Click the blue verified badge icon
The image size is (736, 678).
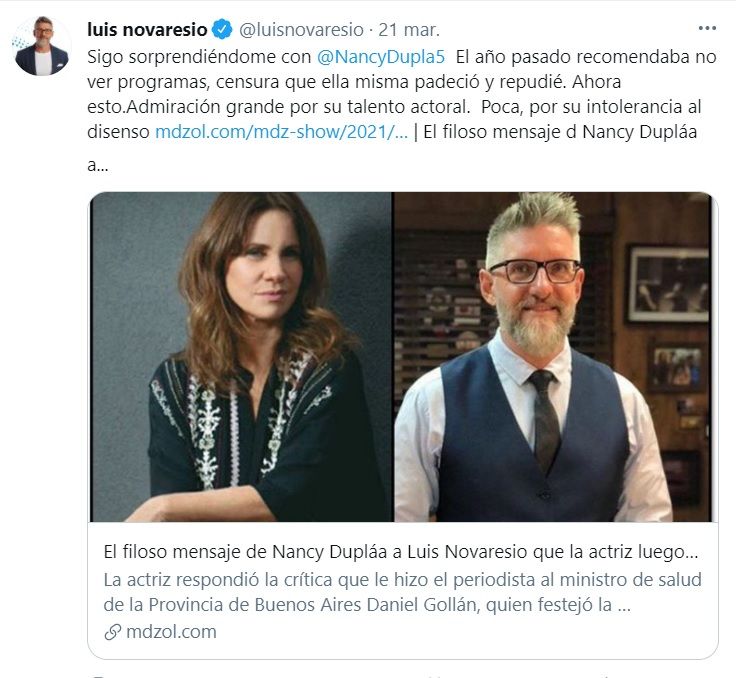pos(222,29)
